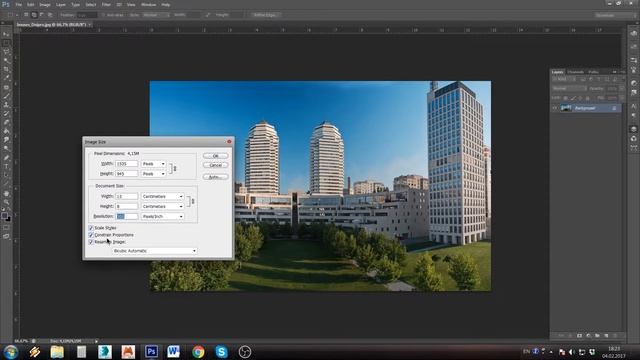
Task: Open the File menu
Action: [18, 4]
